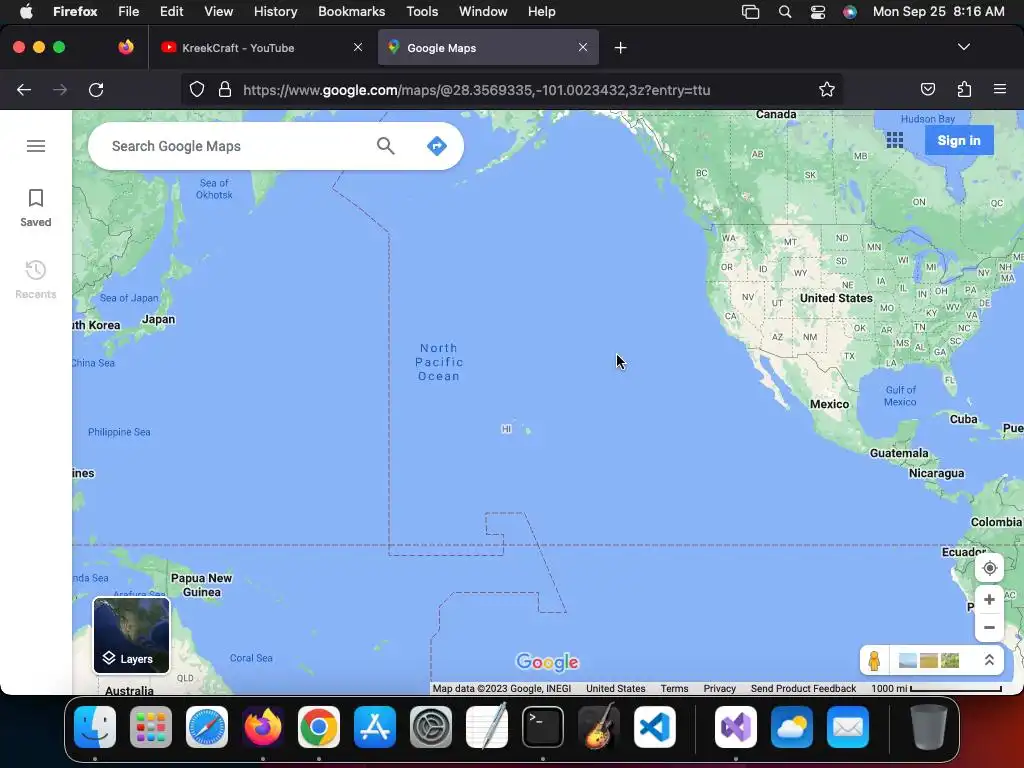Close the KreekCraft YouTube tab
Viewport: 1024px width, 768px height.
pos(358,47)
